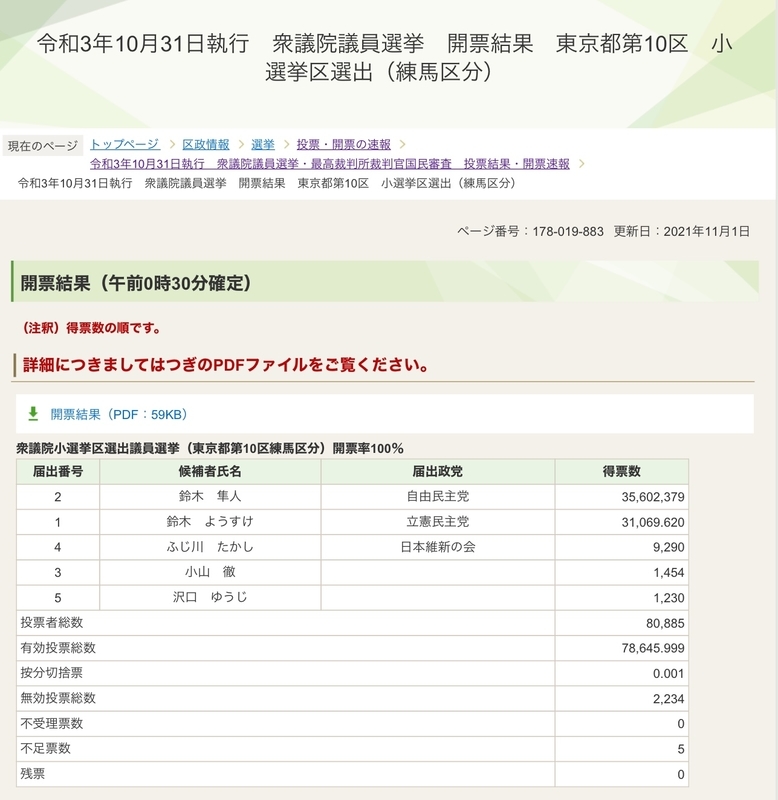
Task: Click party cell 日本維新の会
Action: coord(437,547)
